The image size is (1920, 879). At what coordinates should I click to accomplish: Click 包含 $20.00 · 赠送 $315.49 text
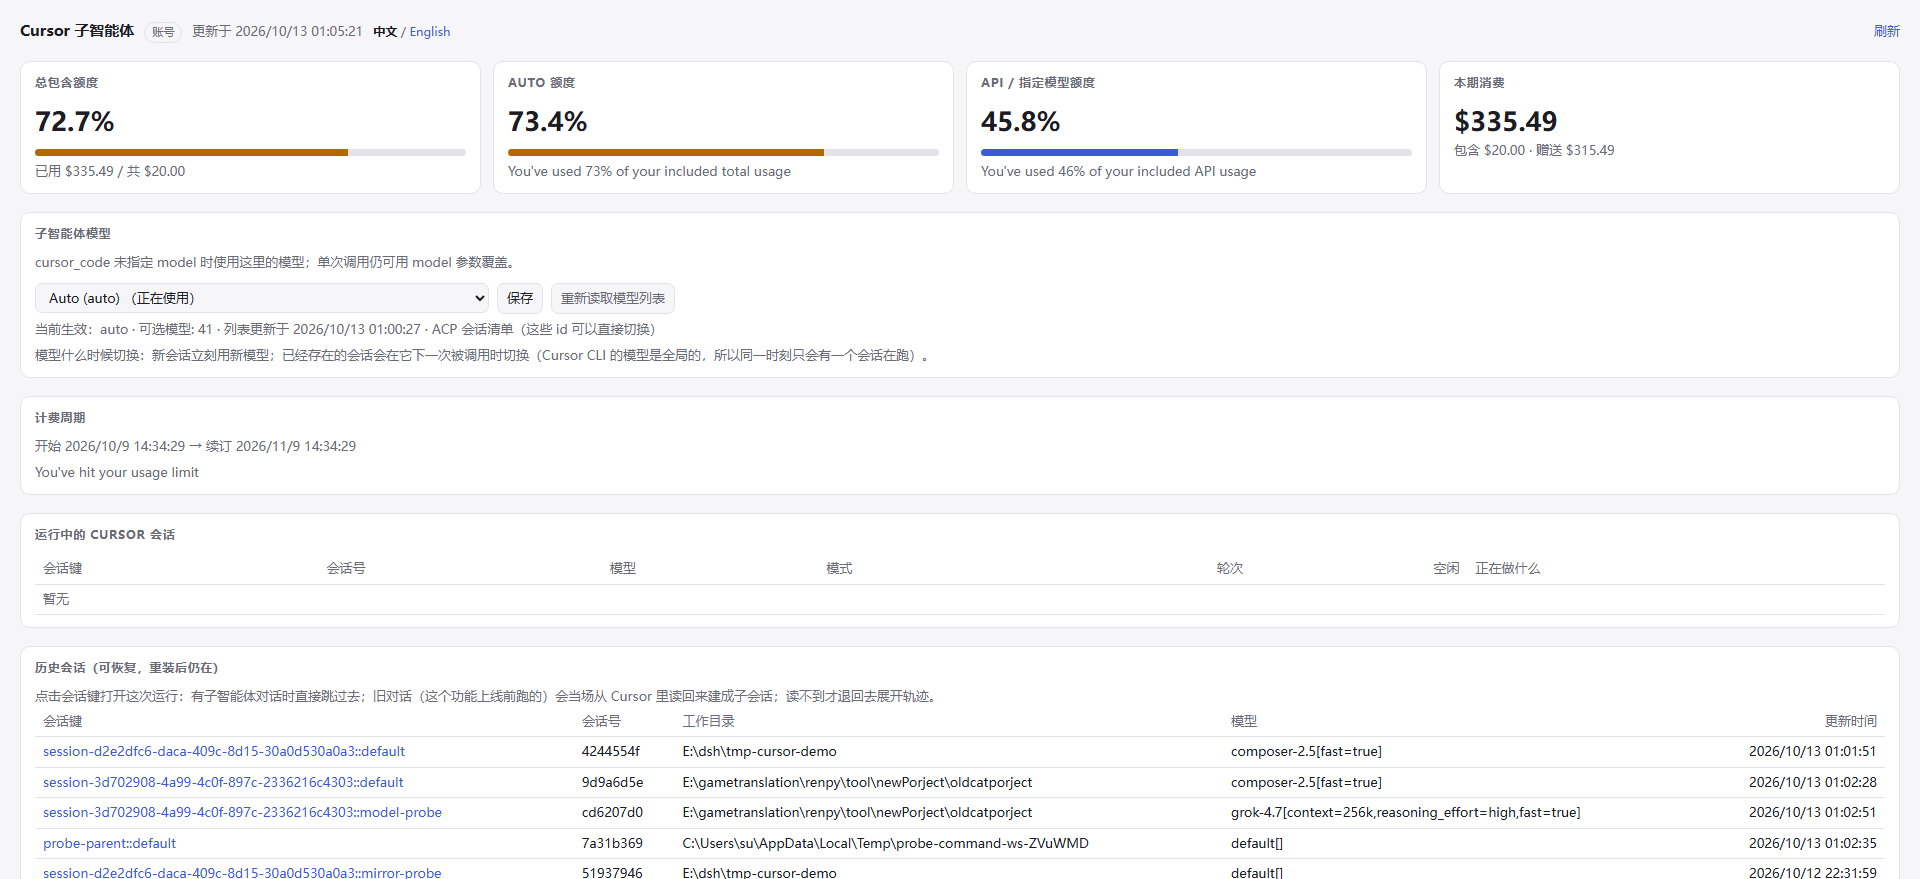tap(1534, 150)
